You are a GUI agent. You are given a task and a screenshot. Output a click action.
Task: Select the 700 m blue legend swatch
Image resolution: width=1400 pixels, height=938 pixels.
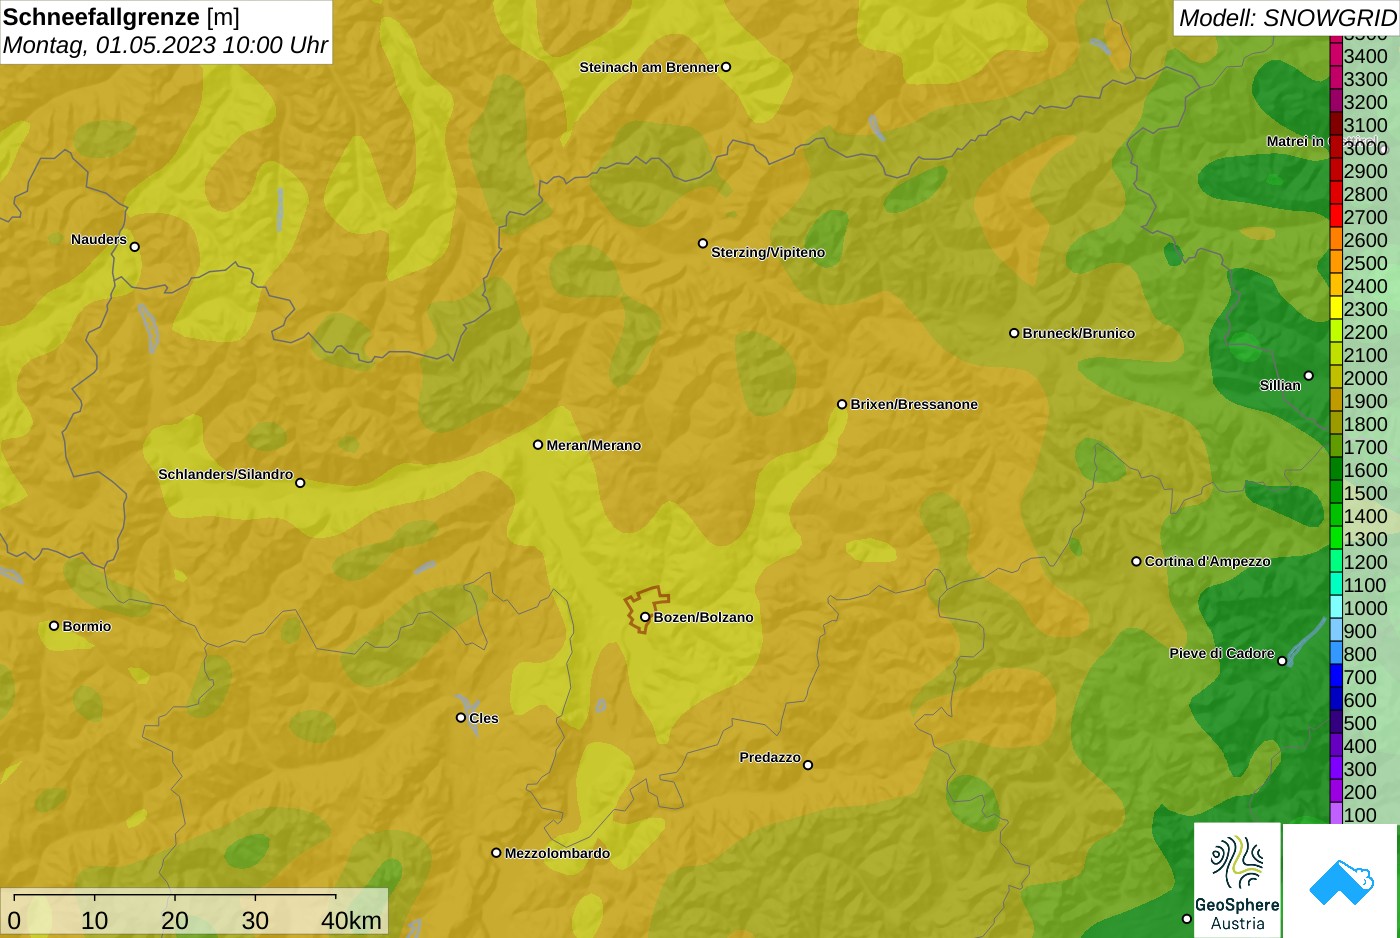[x=1336, y=677]
